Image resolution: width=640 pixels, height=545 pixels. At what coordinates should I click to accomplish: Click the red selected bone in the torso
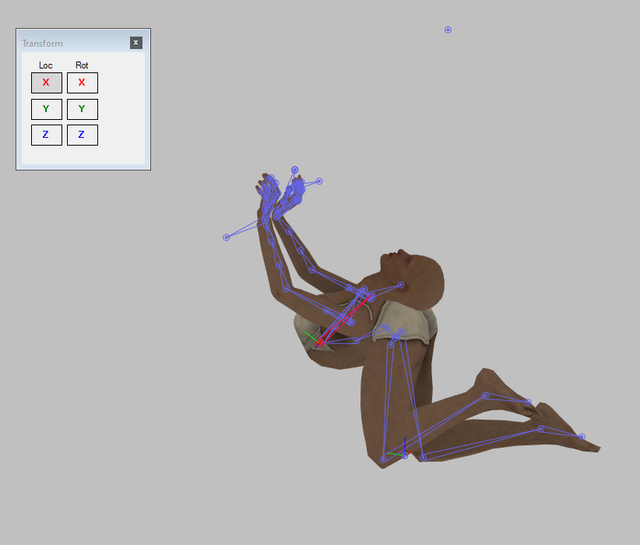[345, 320]
